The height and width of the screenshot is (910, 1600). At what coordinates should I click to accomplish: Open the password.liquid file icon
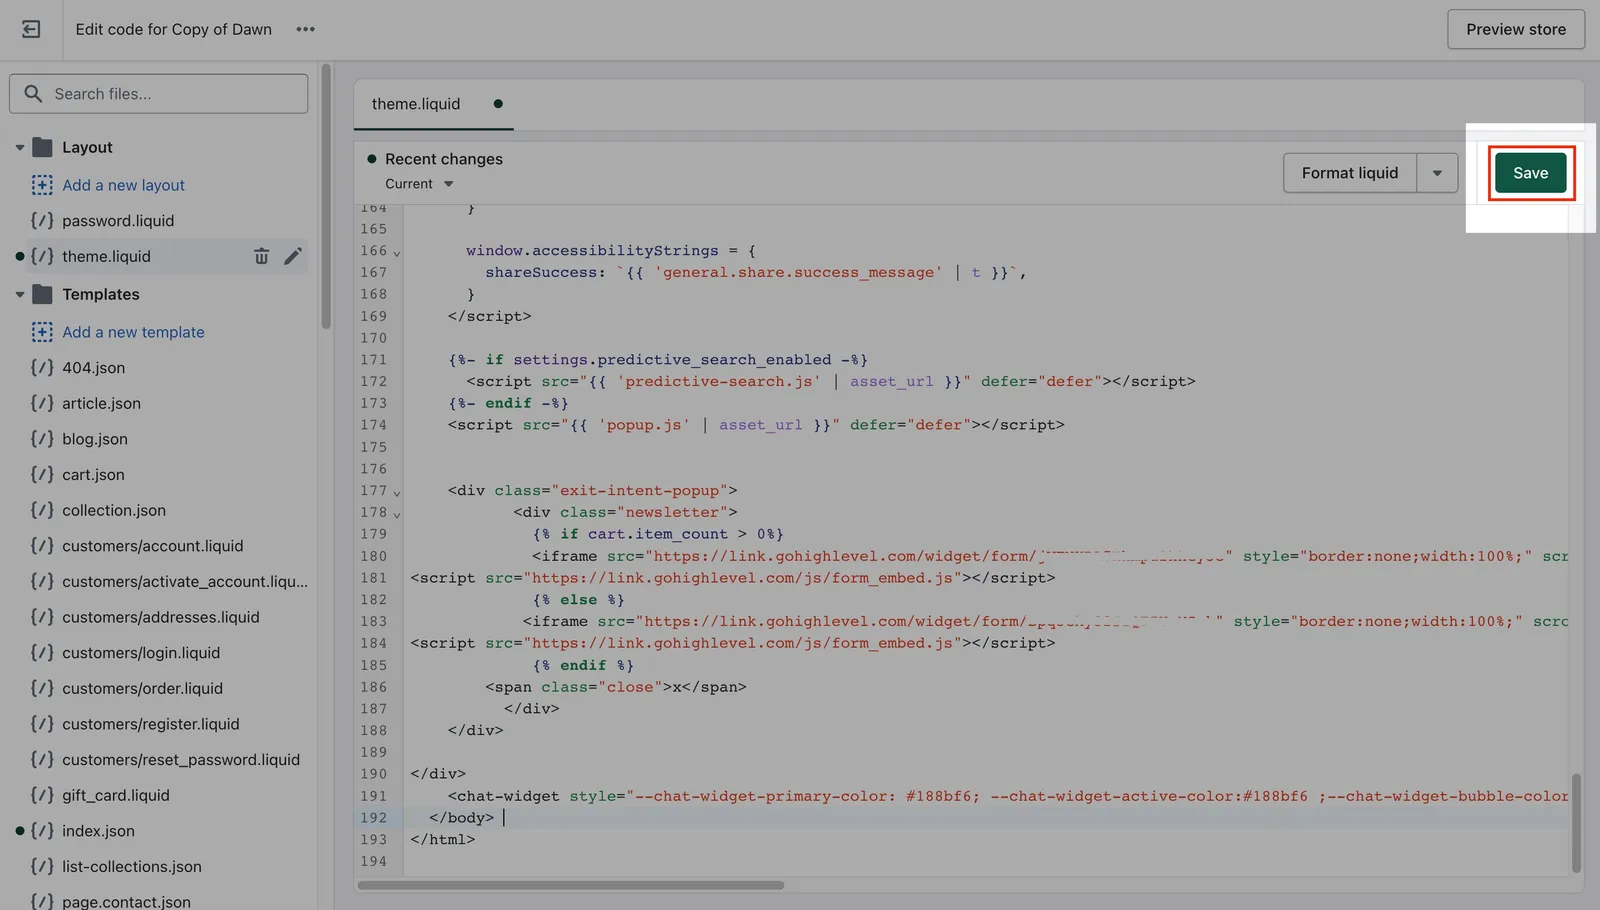click(x=42, y=220)
